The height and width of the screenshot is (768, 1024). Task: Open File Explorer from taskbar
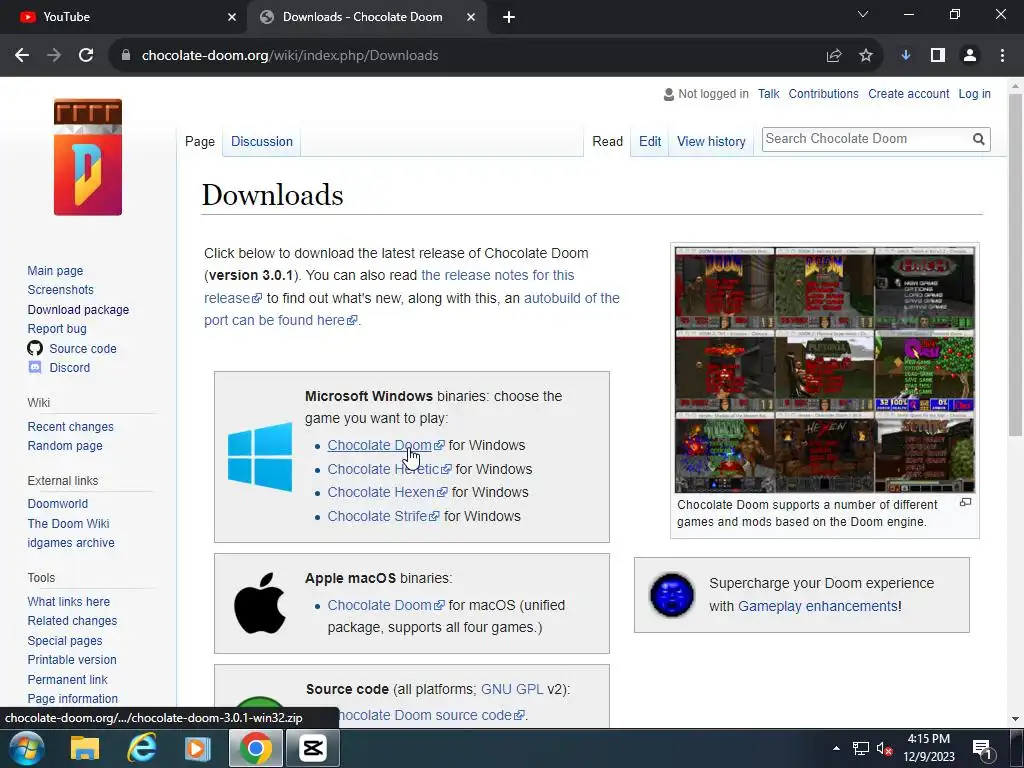click(x=85, y=748)
